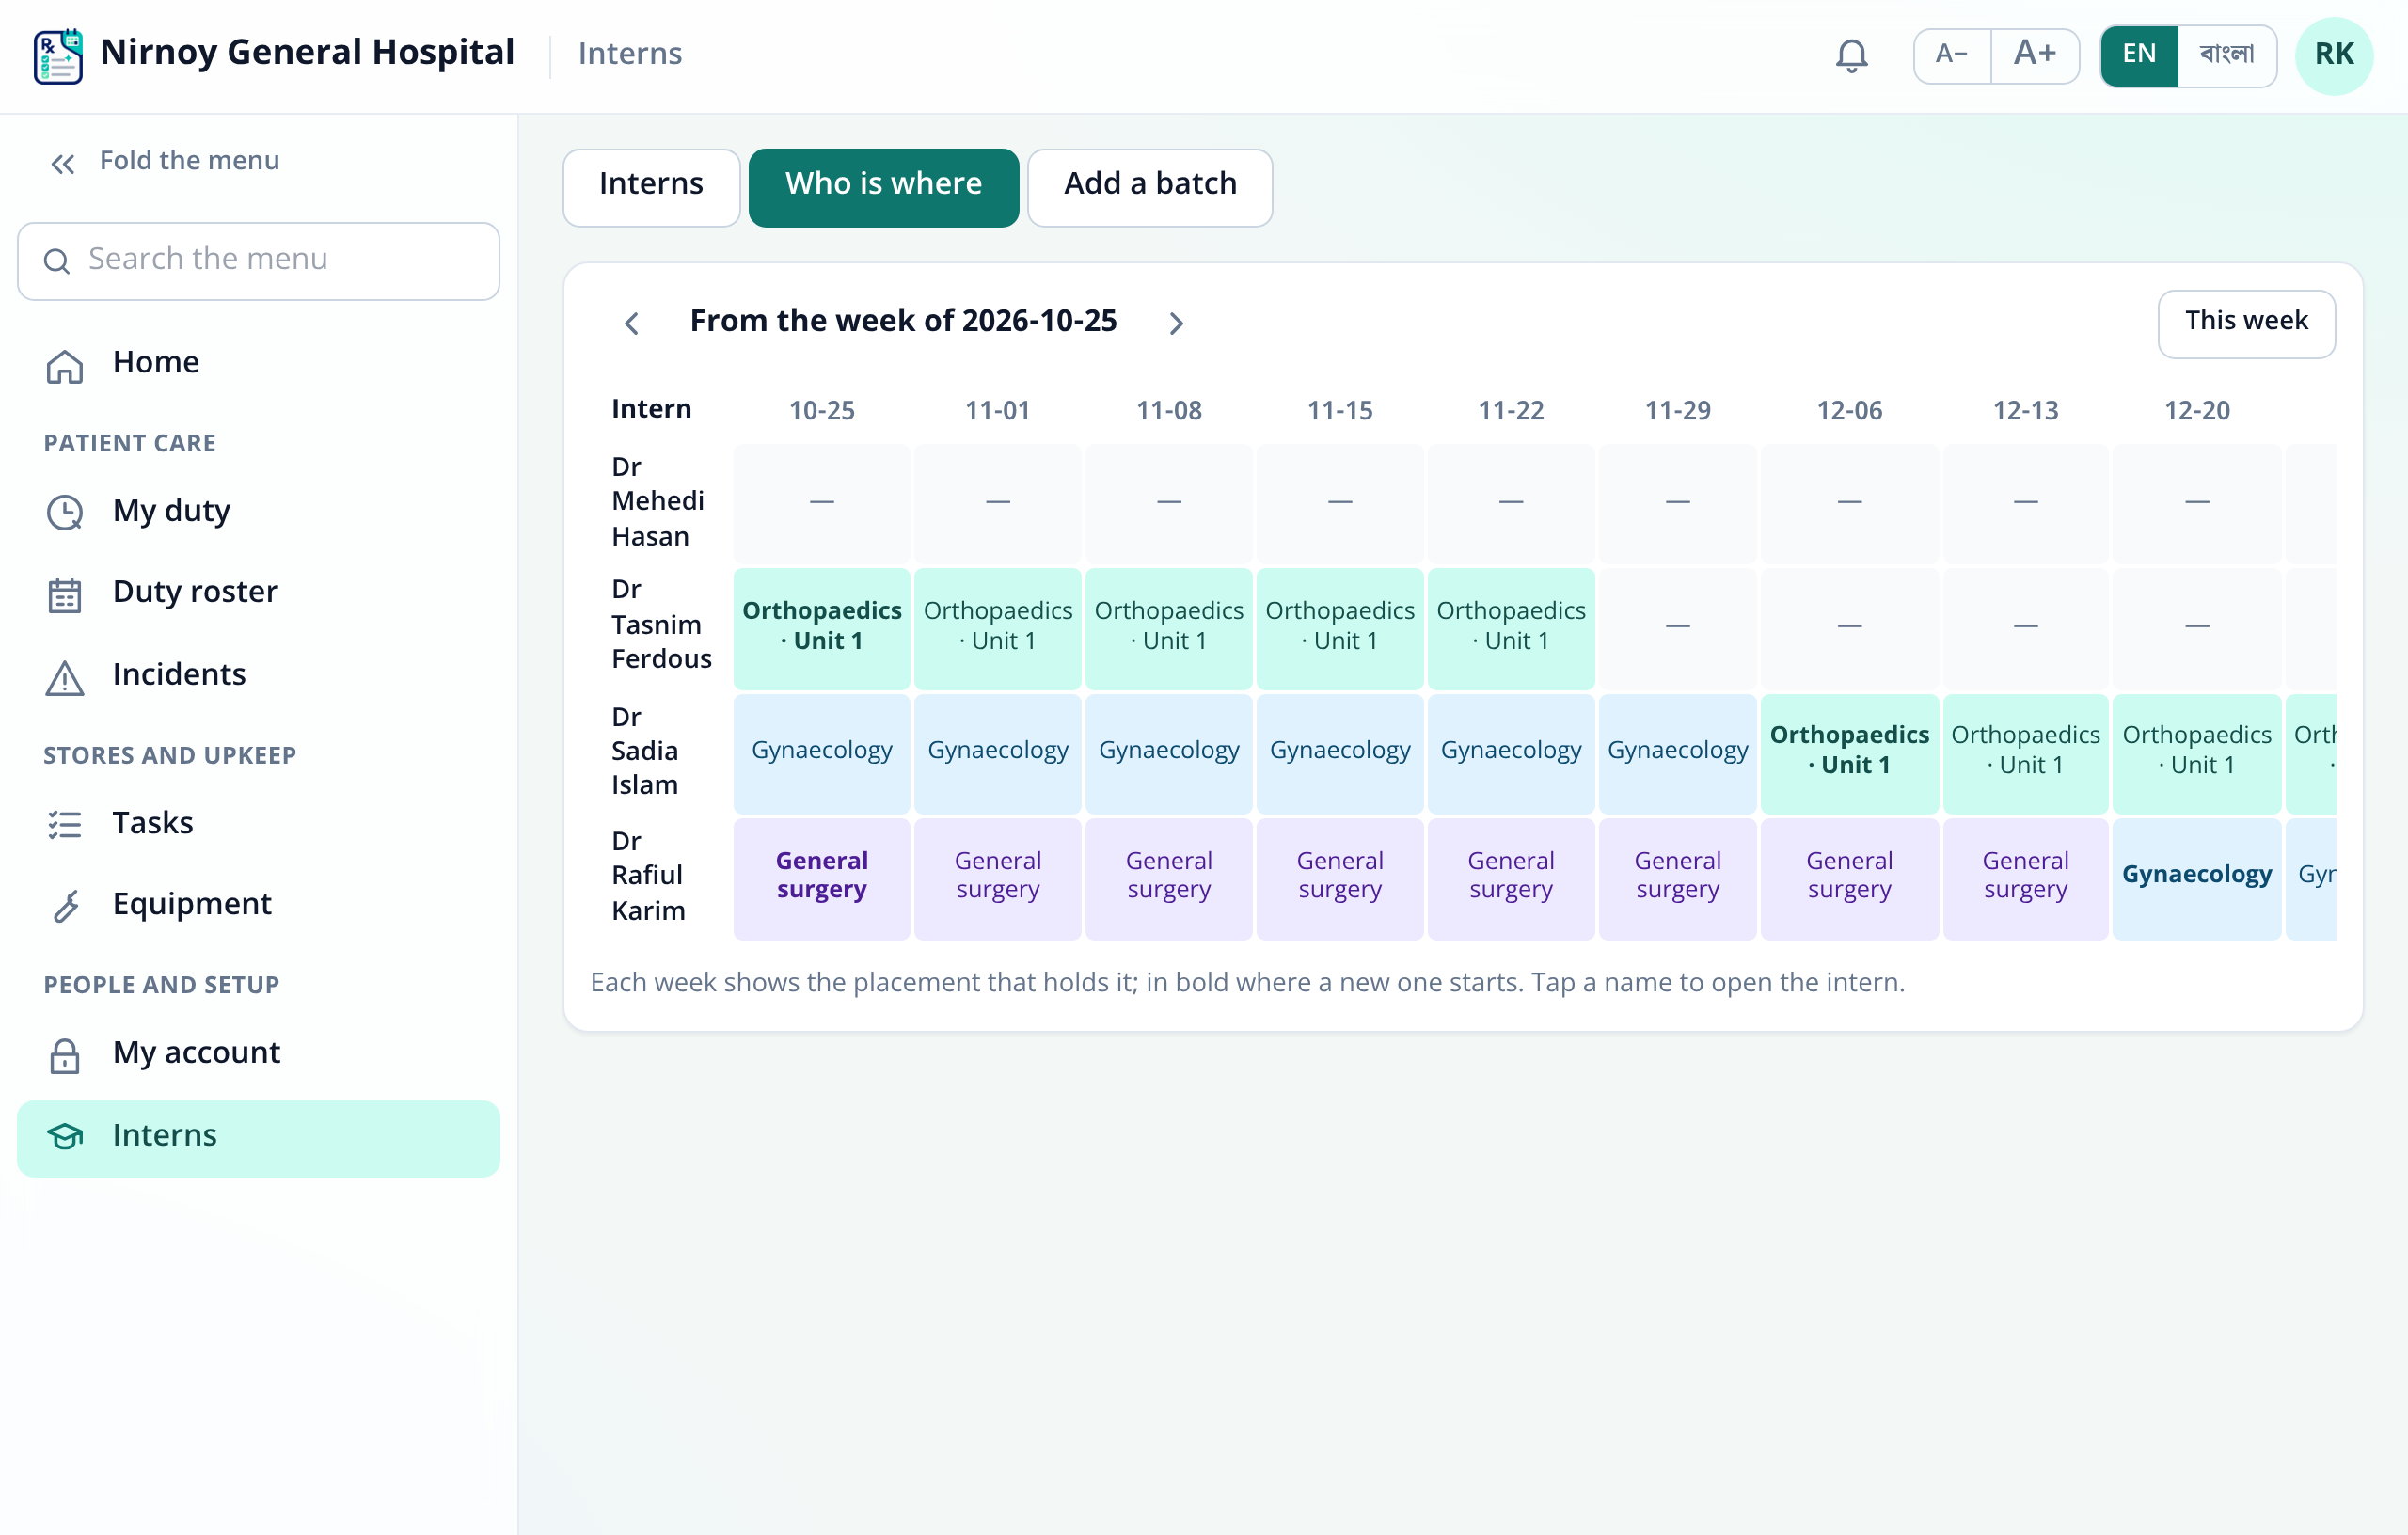Screen dimensions: 2408x1535
Task: Open Incidents warning triangle icon
Action: 65,677
